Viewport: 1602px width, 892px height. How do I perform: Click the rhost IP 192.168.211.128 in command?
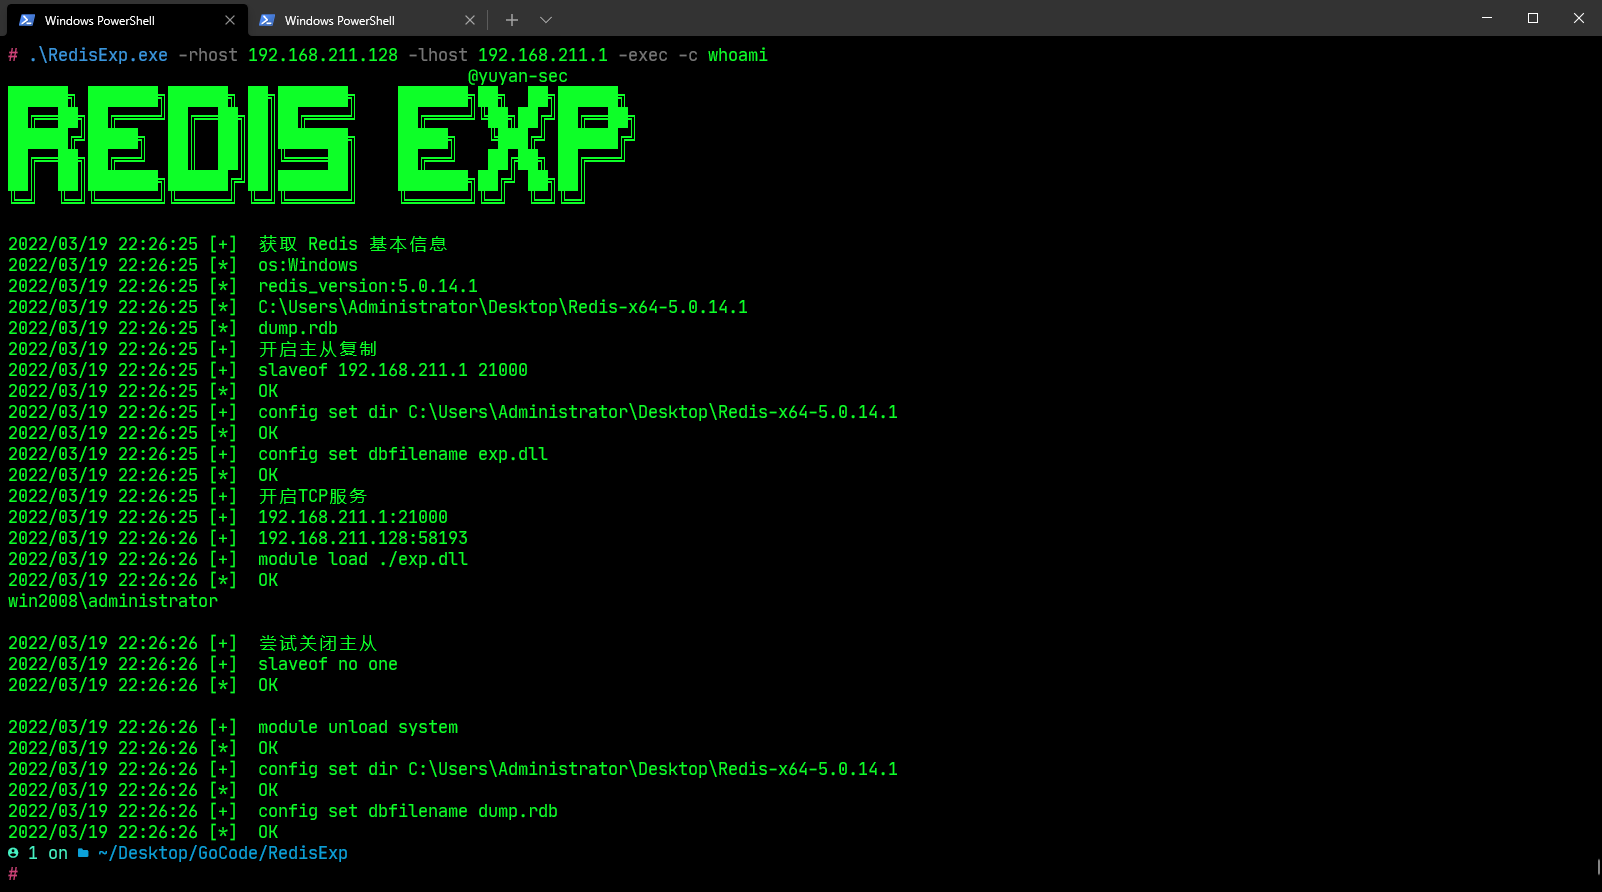[x=323, y=55]
